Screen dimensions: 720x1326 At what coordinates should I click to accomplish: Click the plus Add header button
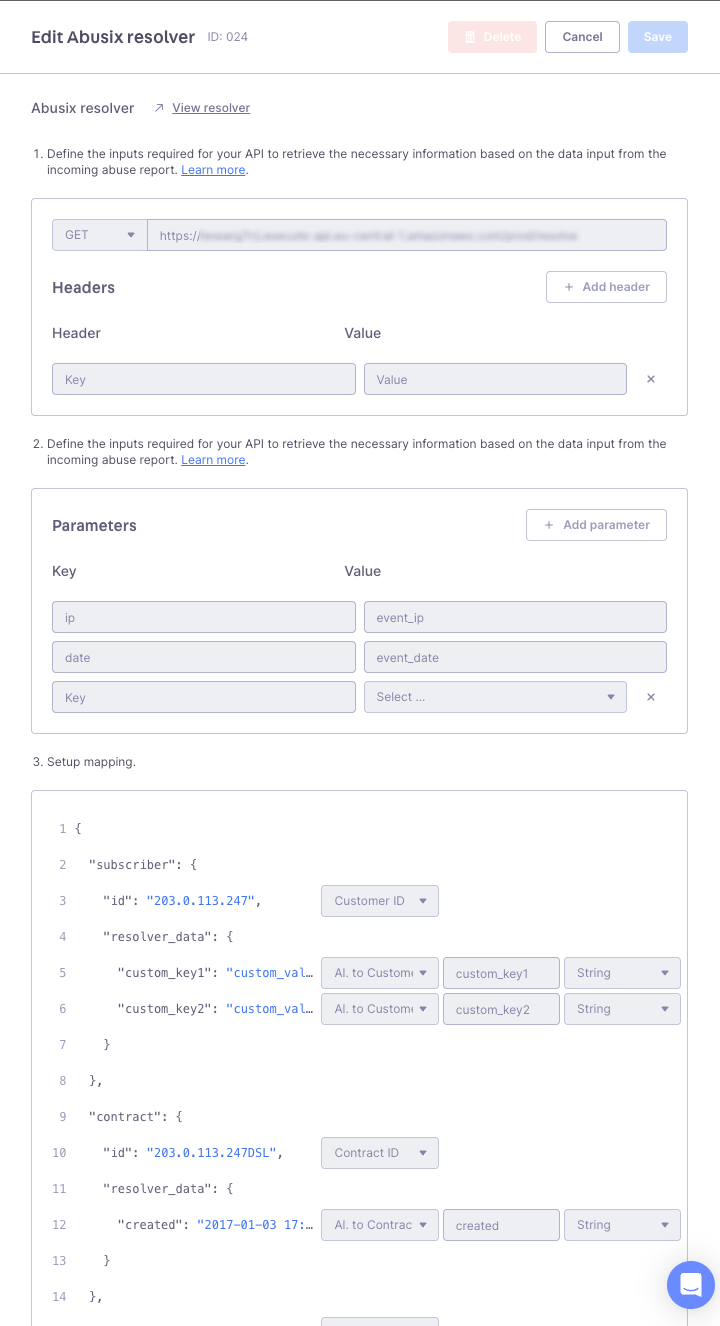tap(606, 287)
